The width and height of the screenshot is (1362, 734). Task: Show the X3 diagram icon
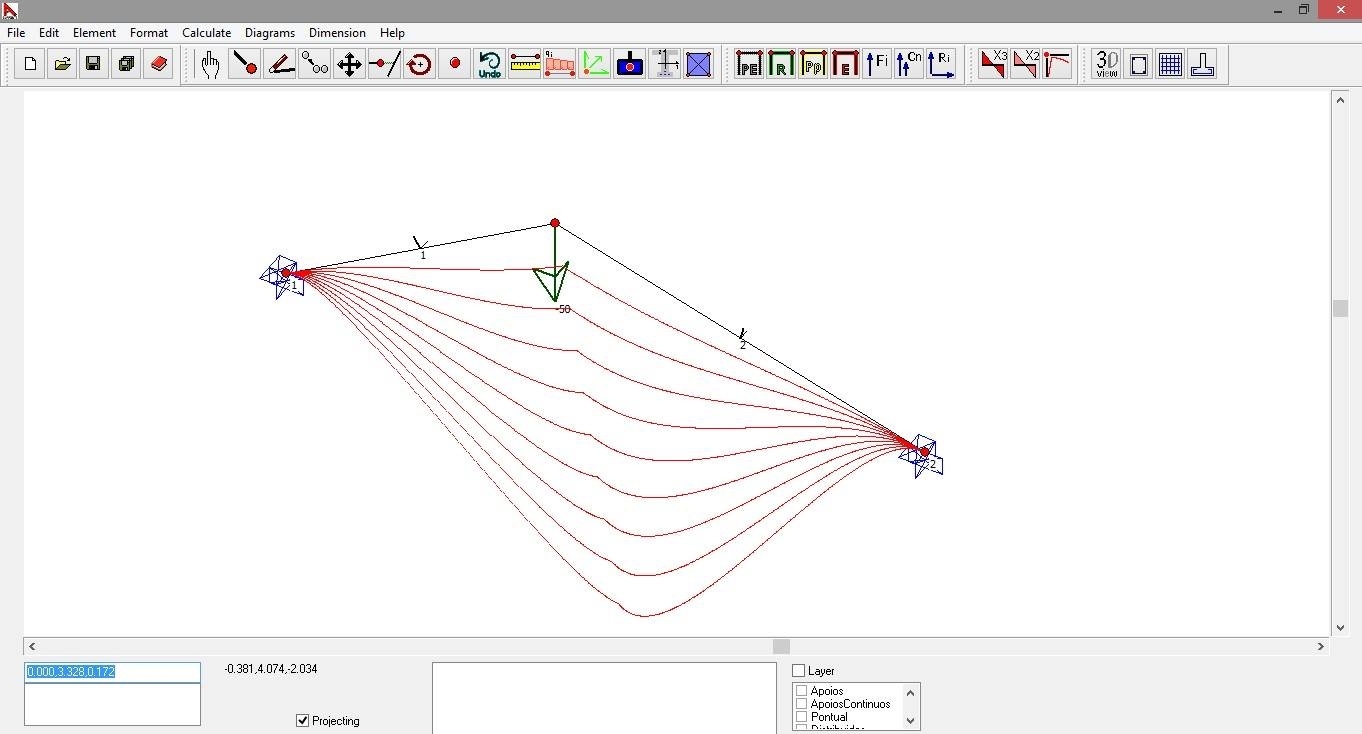pos(993,65)
